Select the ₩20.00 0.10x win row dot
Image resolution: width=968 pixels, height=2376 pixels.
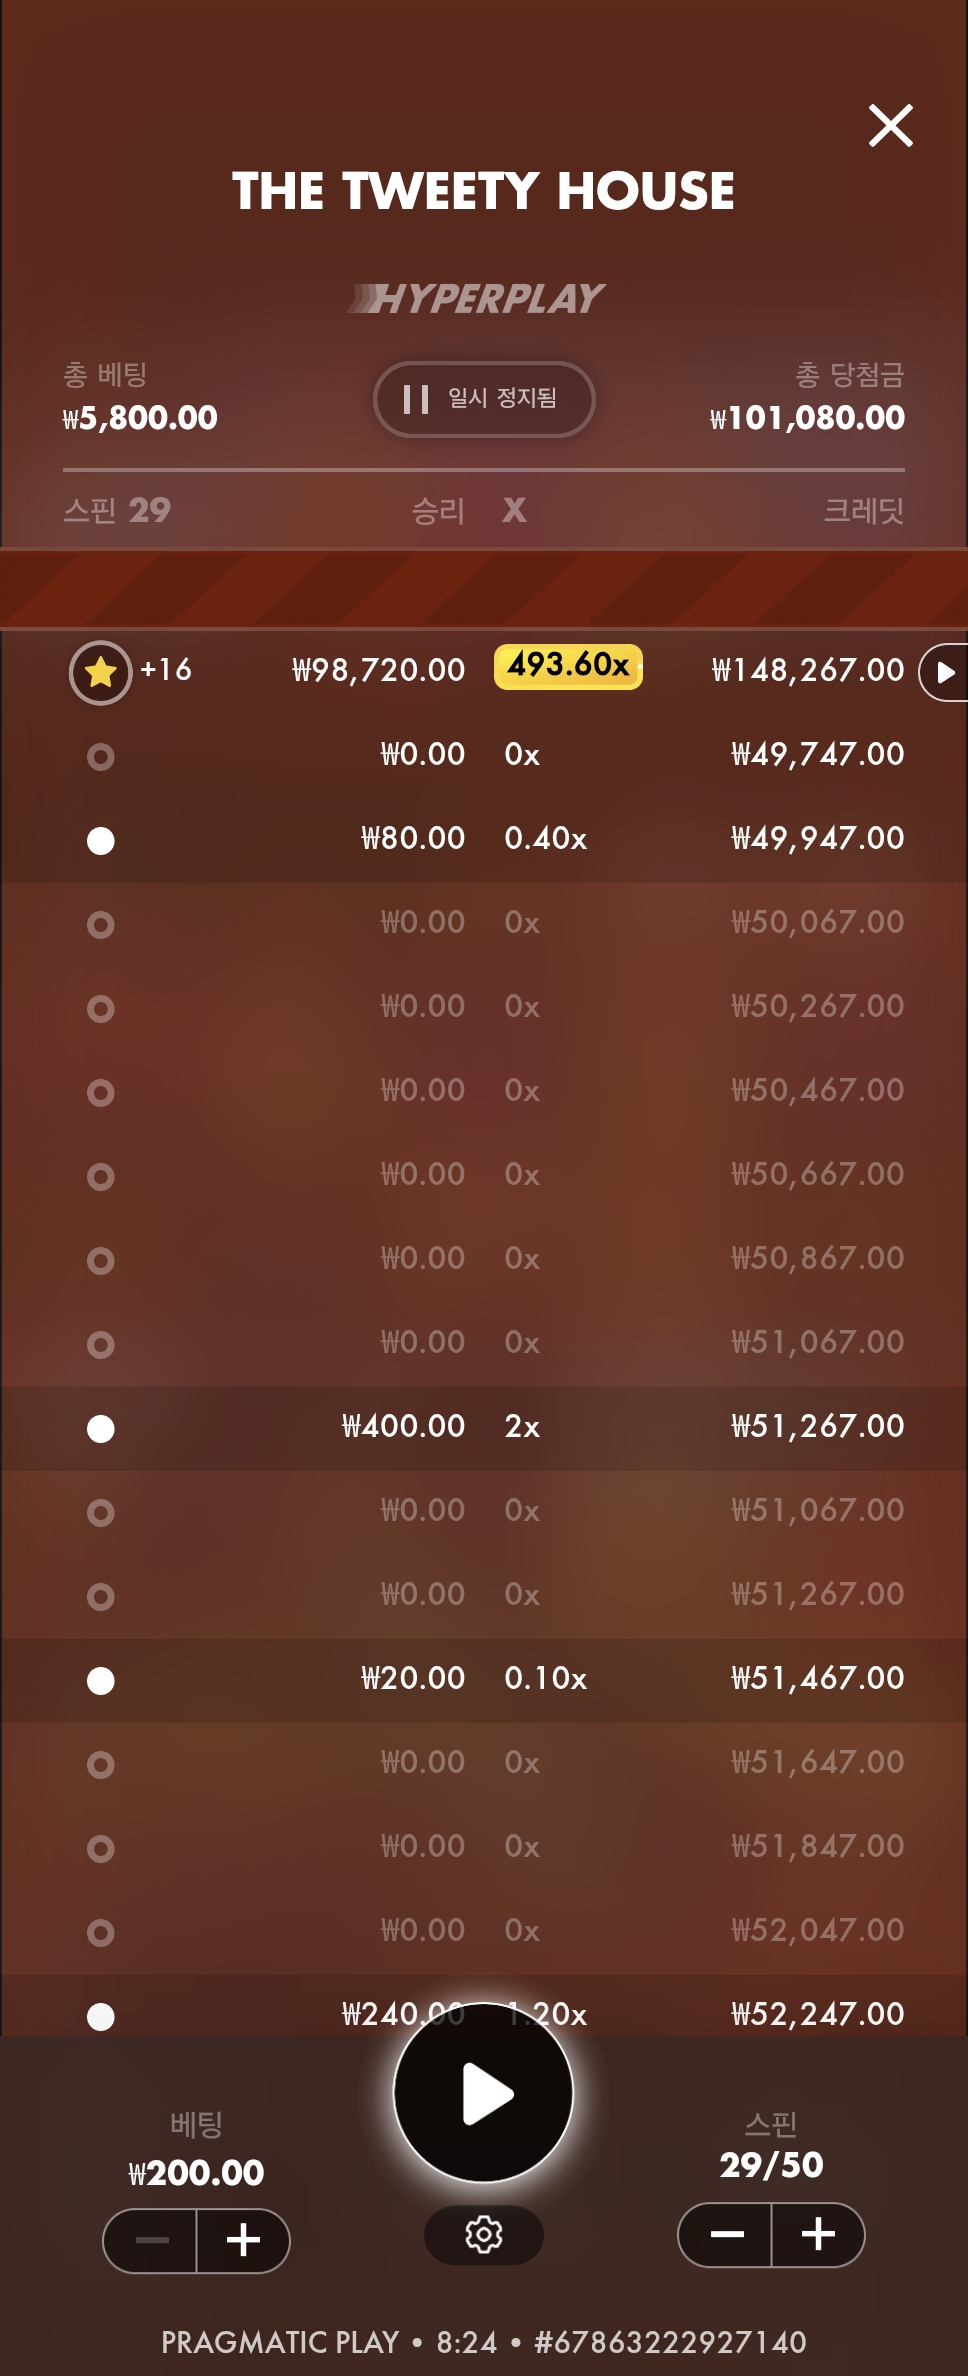coord(101,1681)
